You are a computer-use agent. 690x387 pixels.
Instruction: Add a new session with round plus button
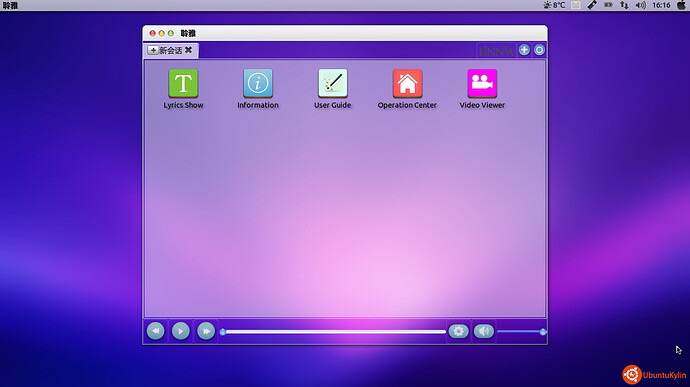[x=524, y=50]
